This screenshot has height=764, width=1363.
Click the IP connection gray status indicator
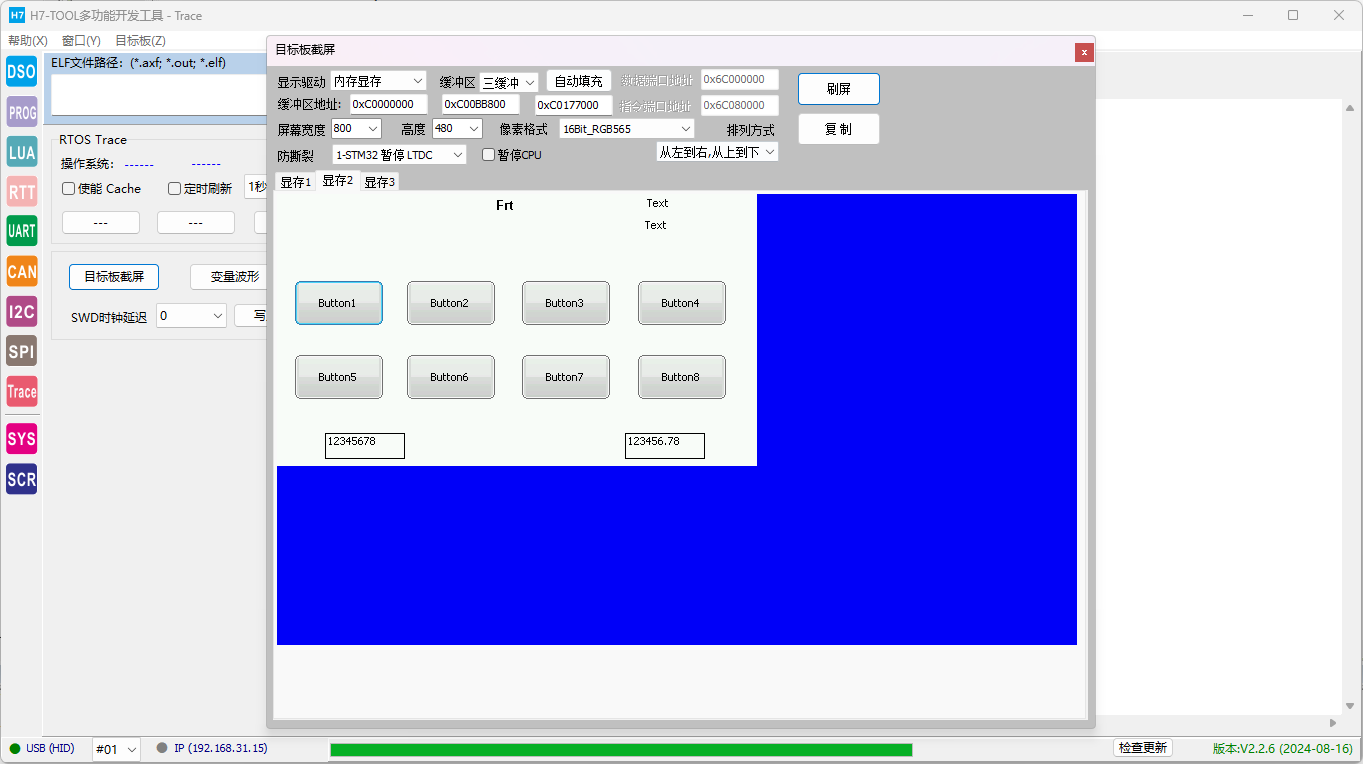[162, 748]
